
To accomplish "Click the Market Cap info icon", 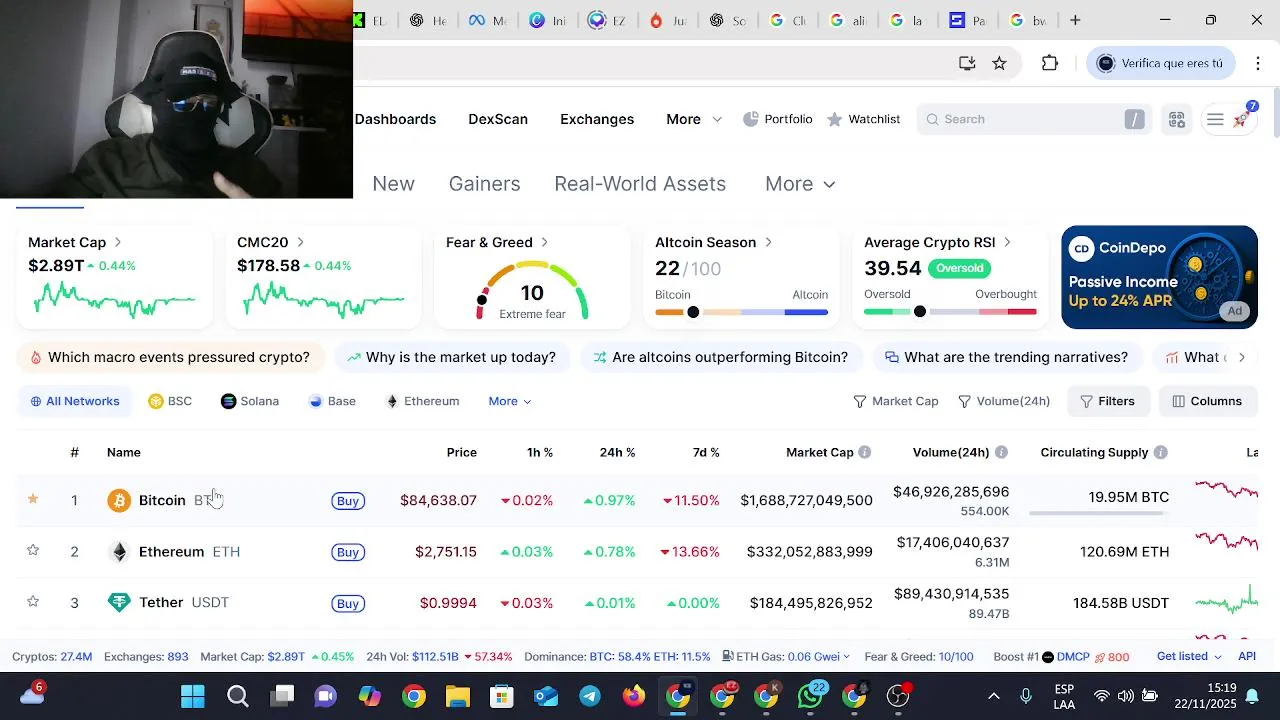I will 865,452.
